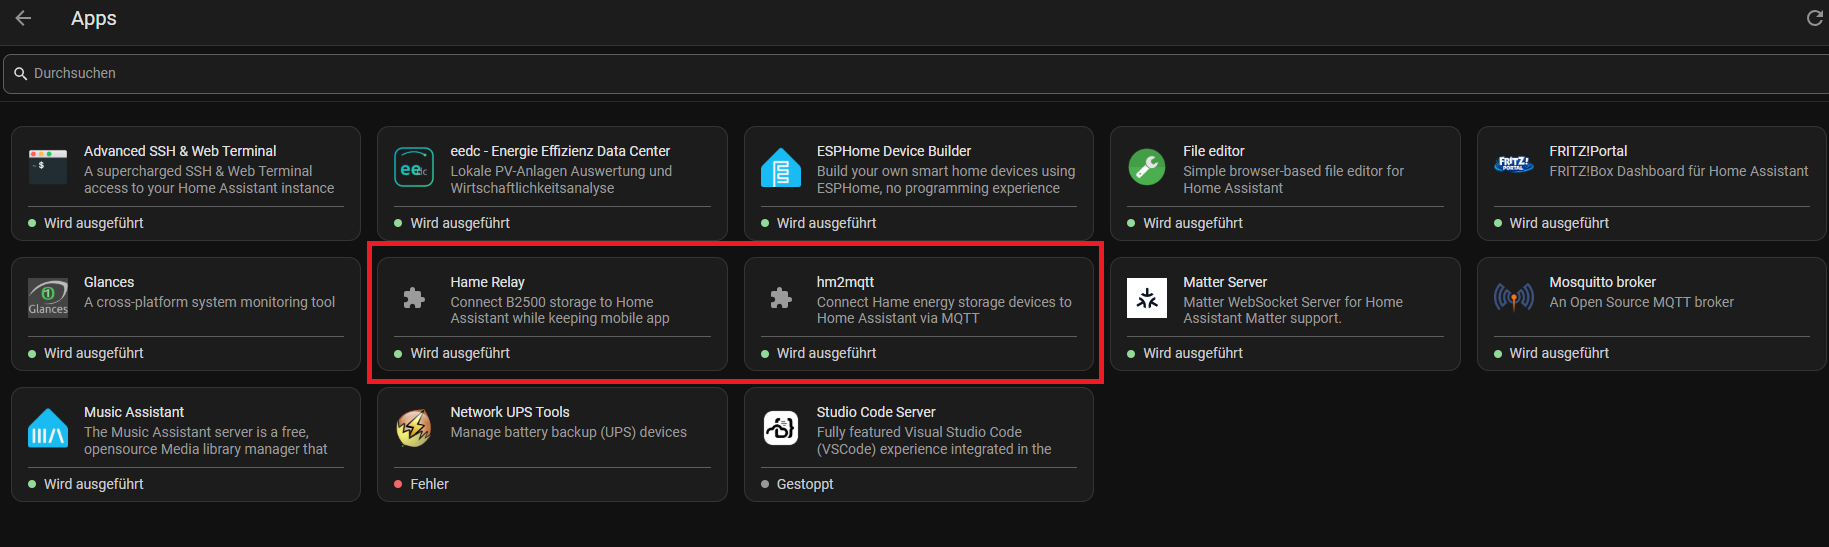Viewport: 1829px width, 547px height.
Task: Click the Mosquitto broker antenna icon
Action: coord(1513,297)
